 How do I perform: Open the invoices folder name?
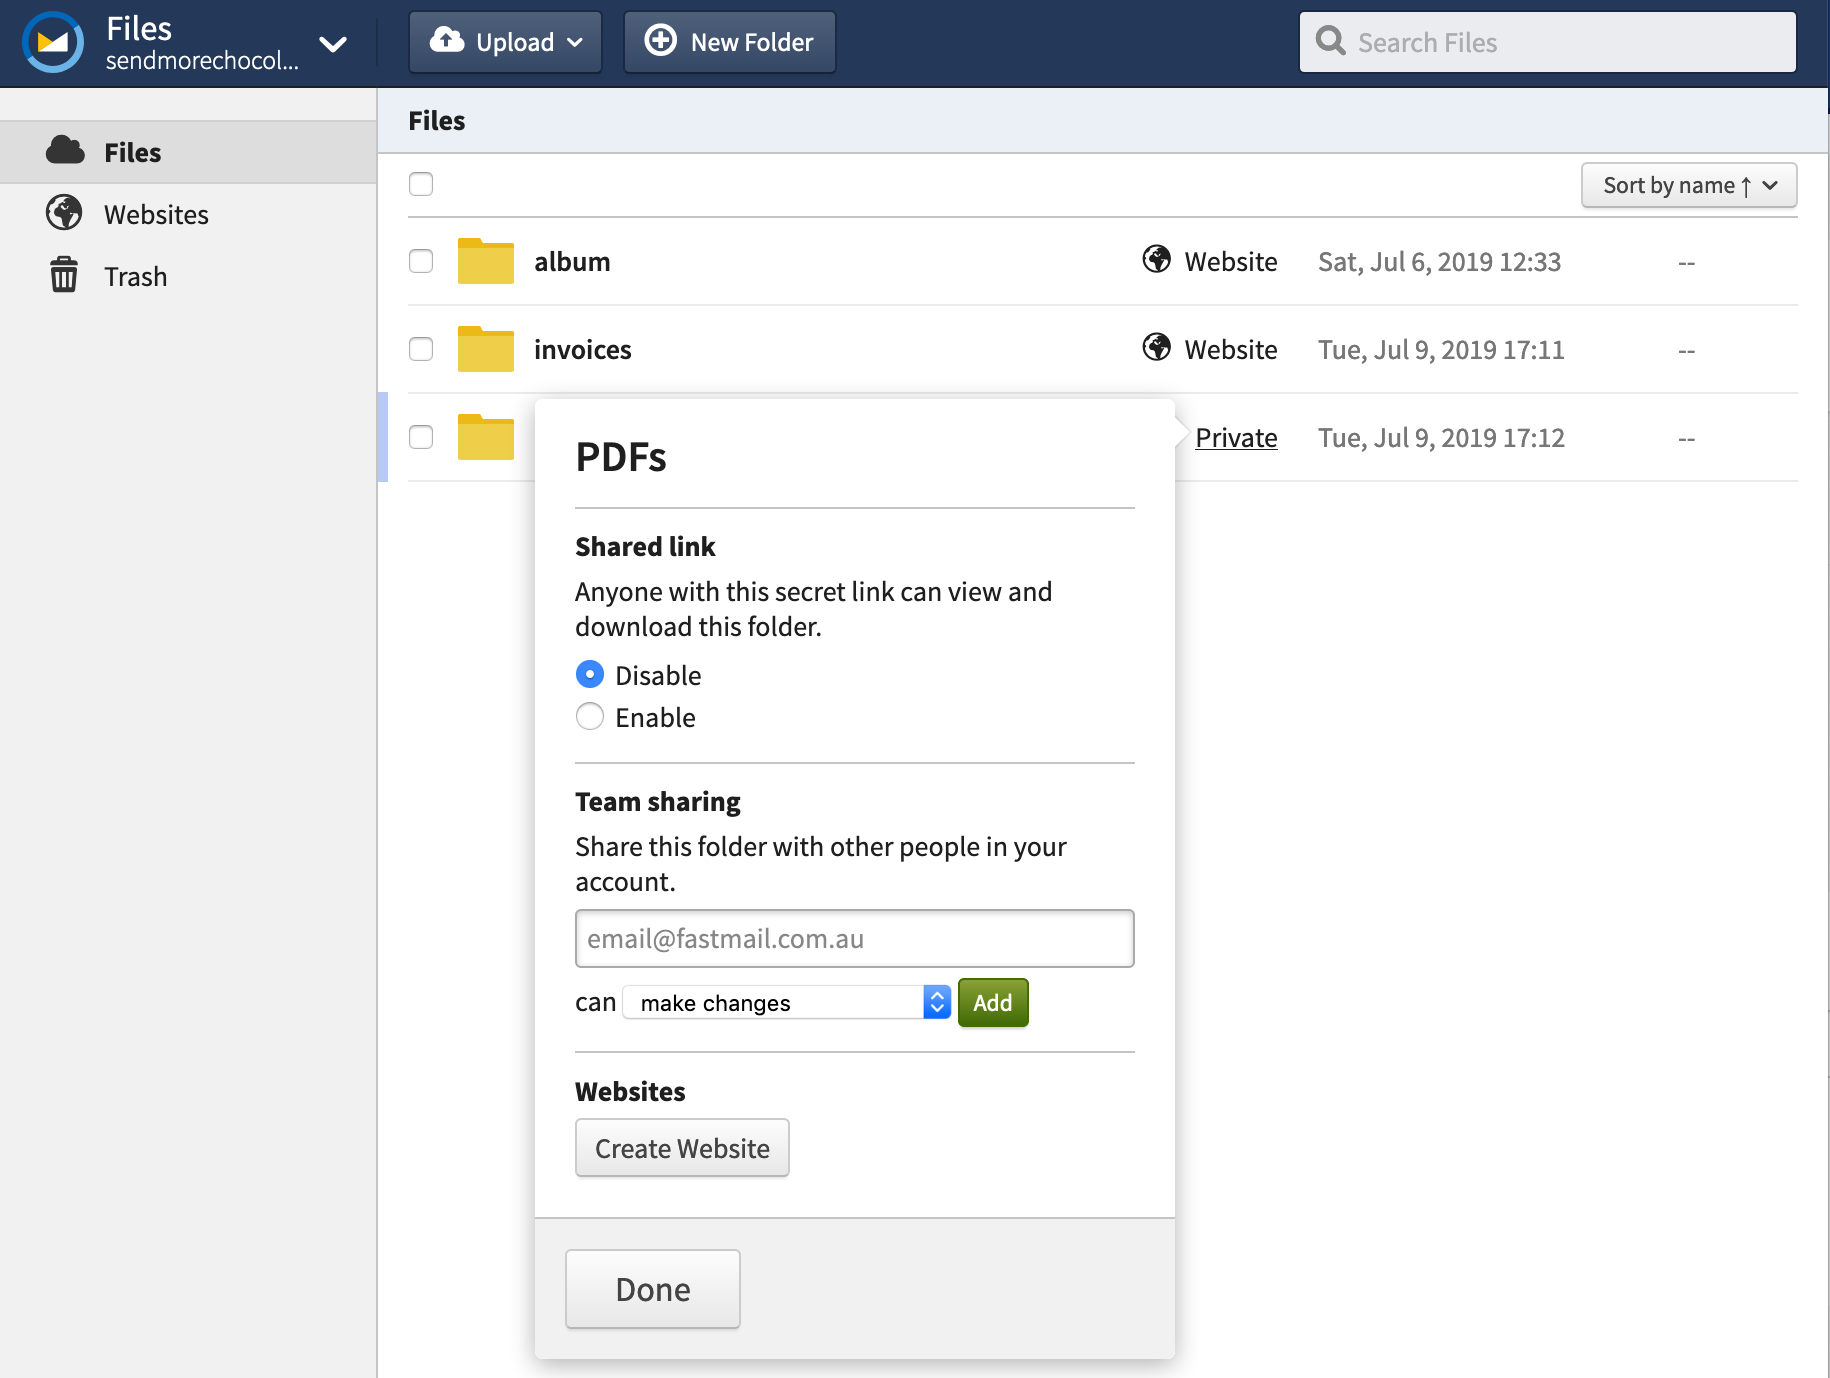pos(583,350)
